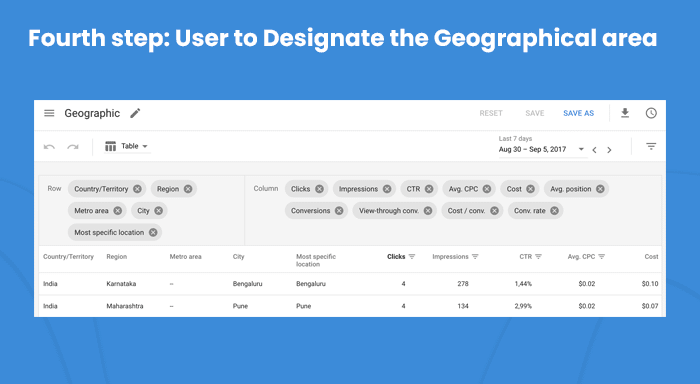Undo the last change
The image size is (700, 384).
pos(49,146)
